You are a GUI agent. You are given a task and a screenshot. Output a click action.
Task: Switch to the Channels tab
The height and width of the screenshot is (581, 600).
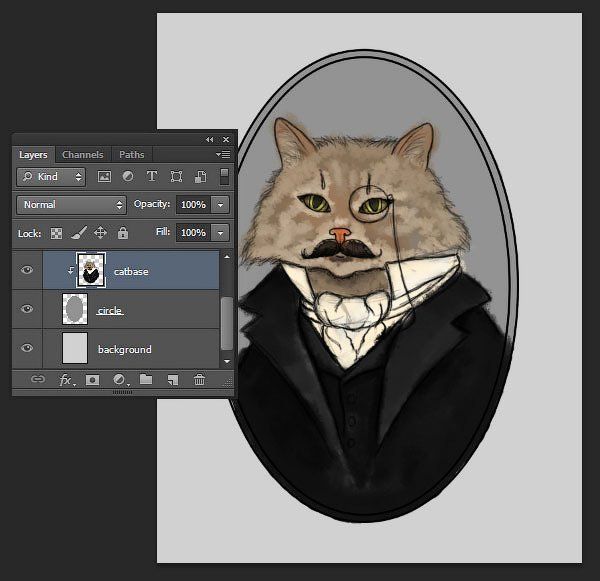[x=83, y=155]
